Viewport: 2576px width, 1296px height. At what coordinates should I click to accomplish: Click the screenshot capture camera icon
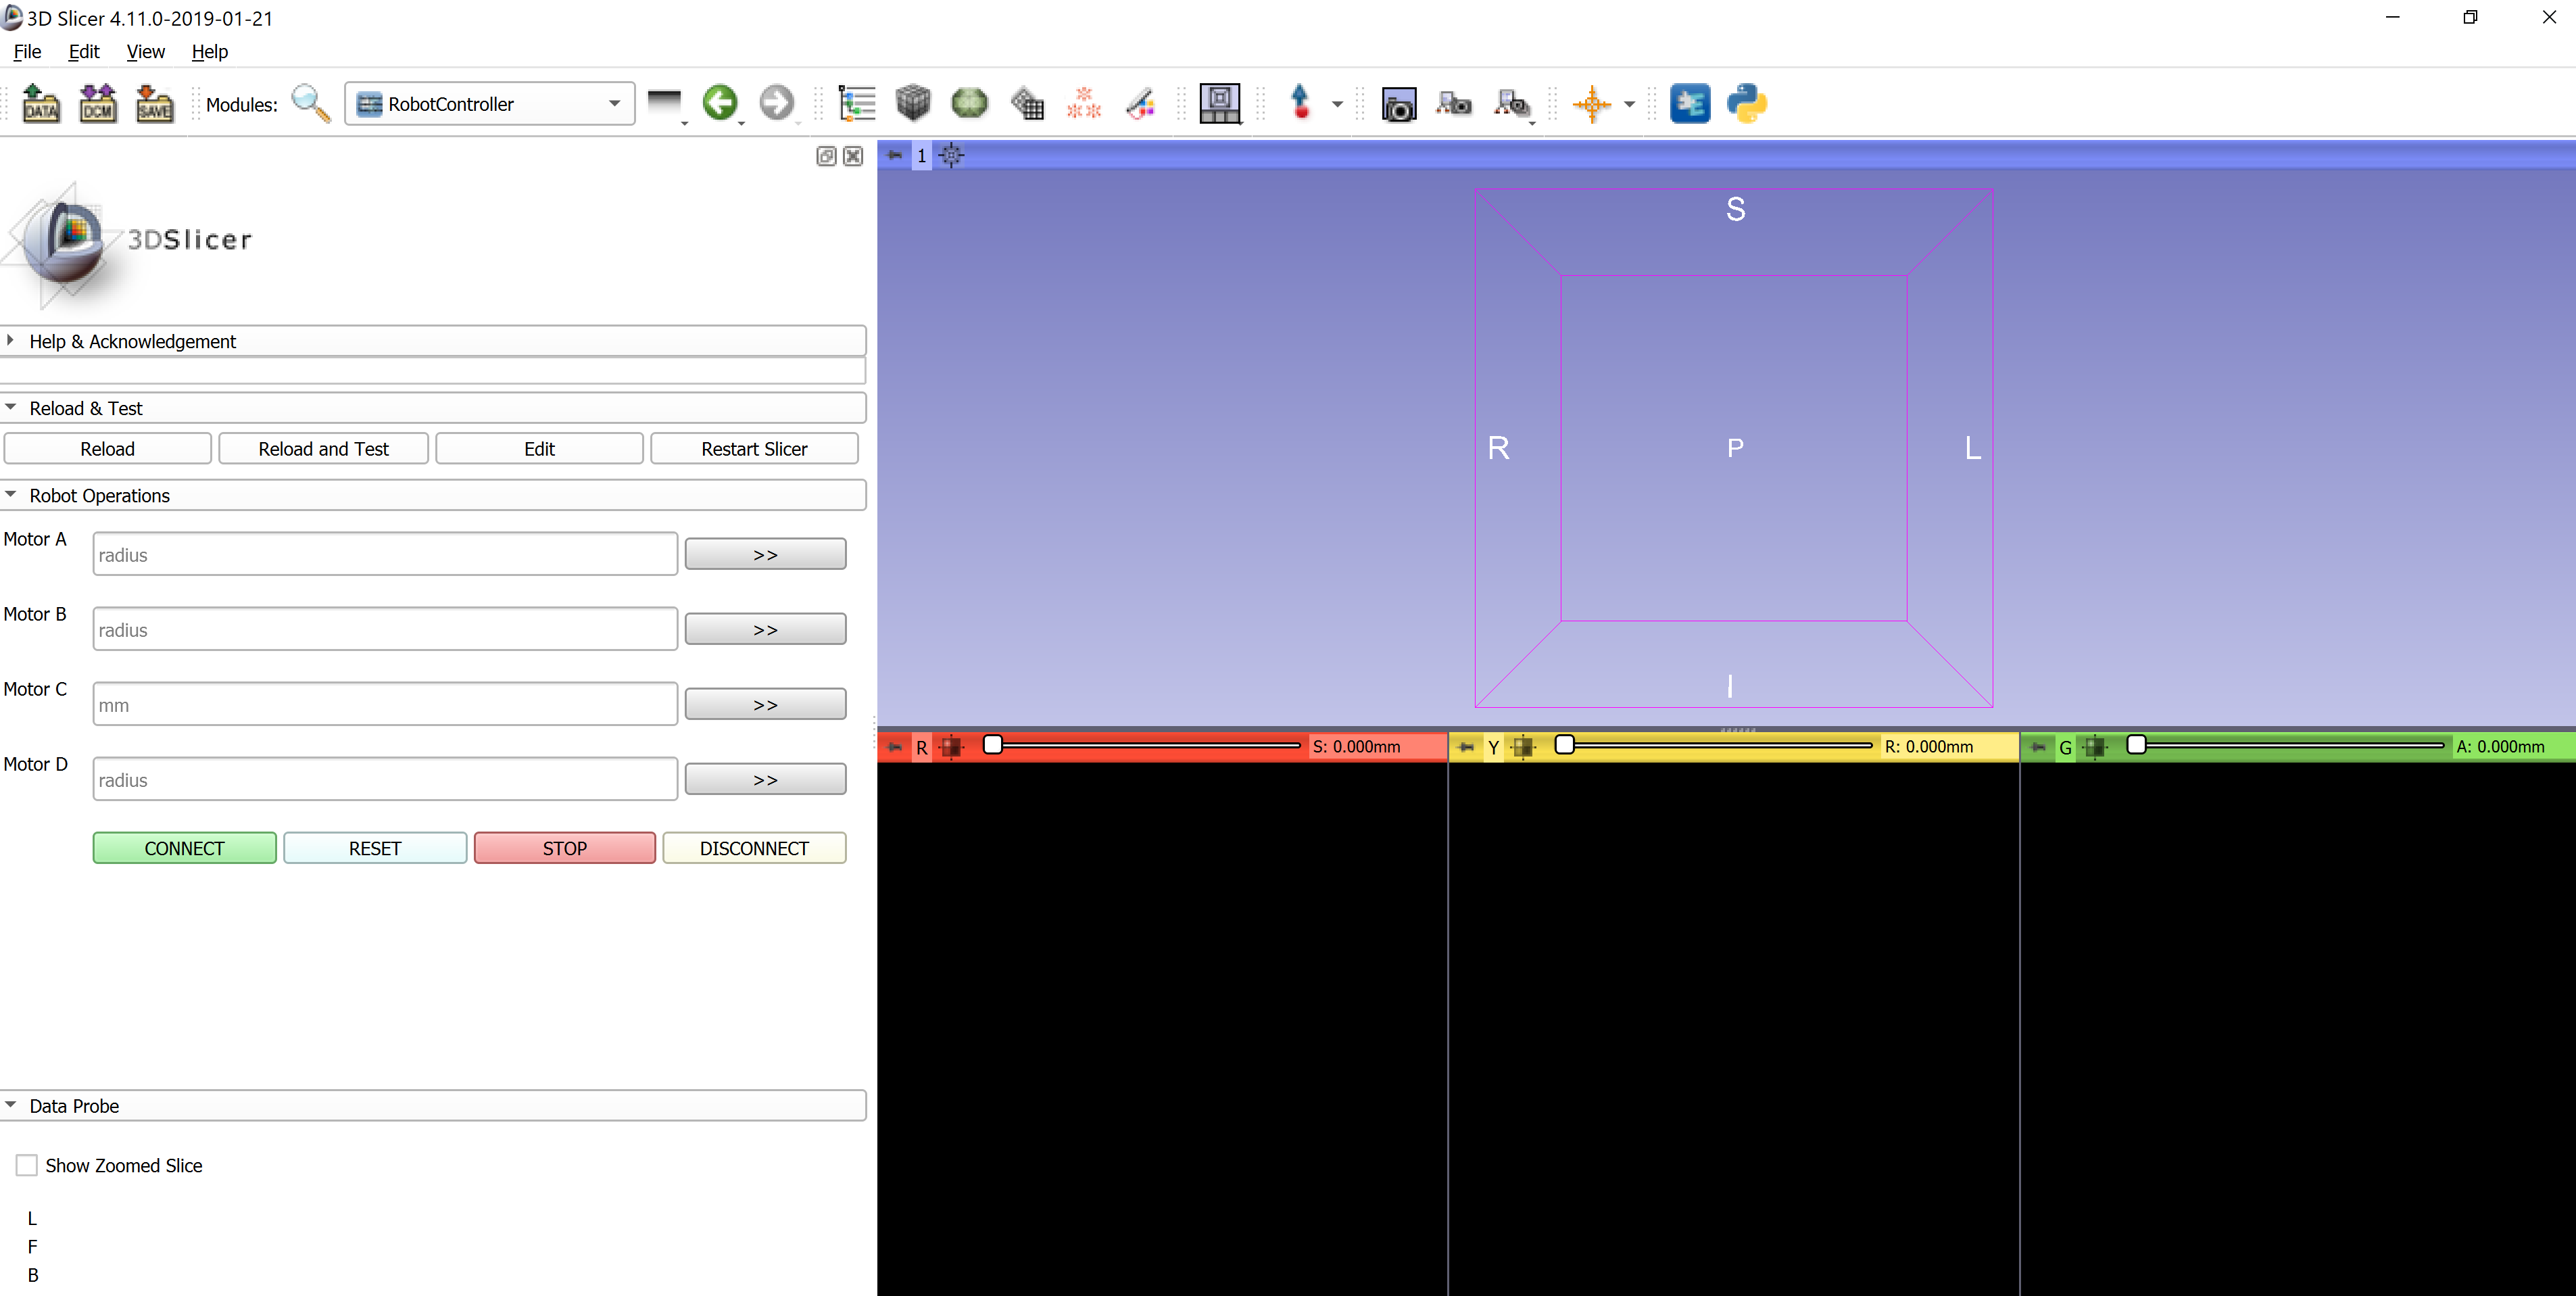pyautogui.click(x=1398, y=104)
